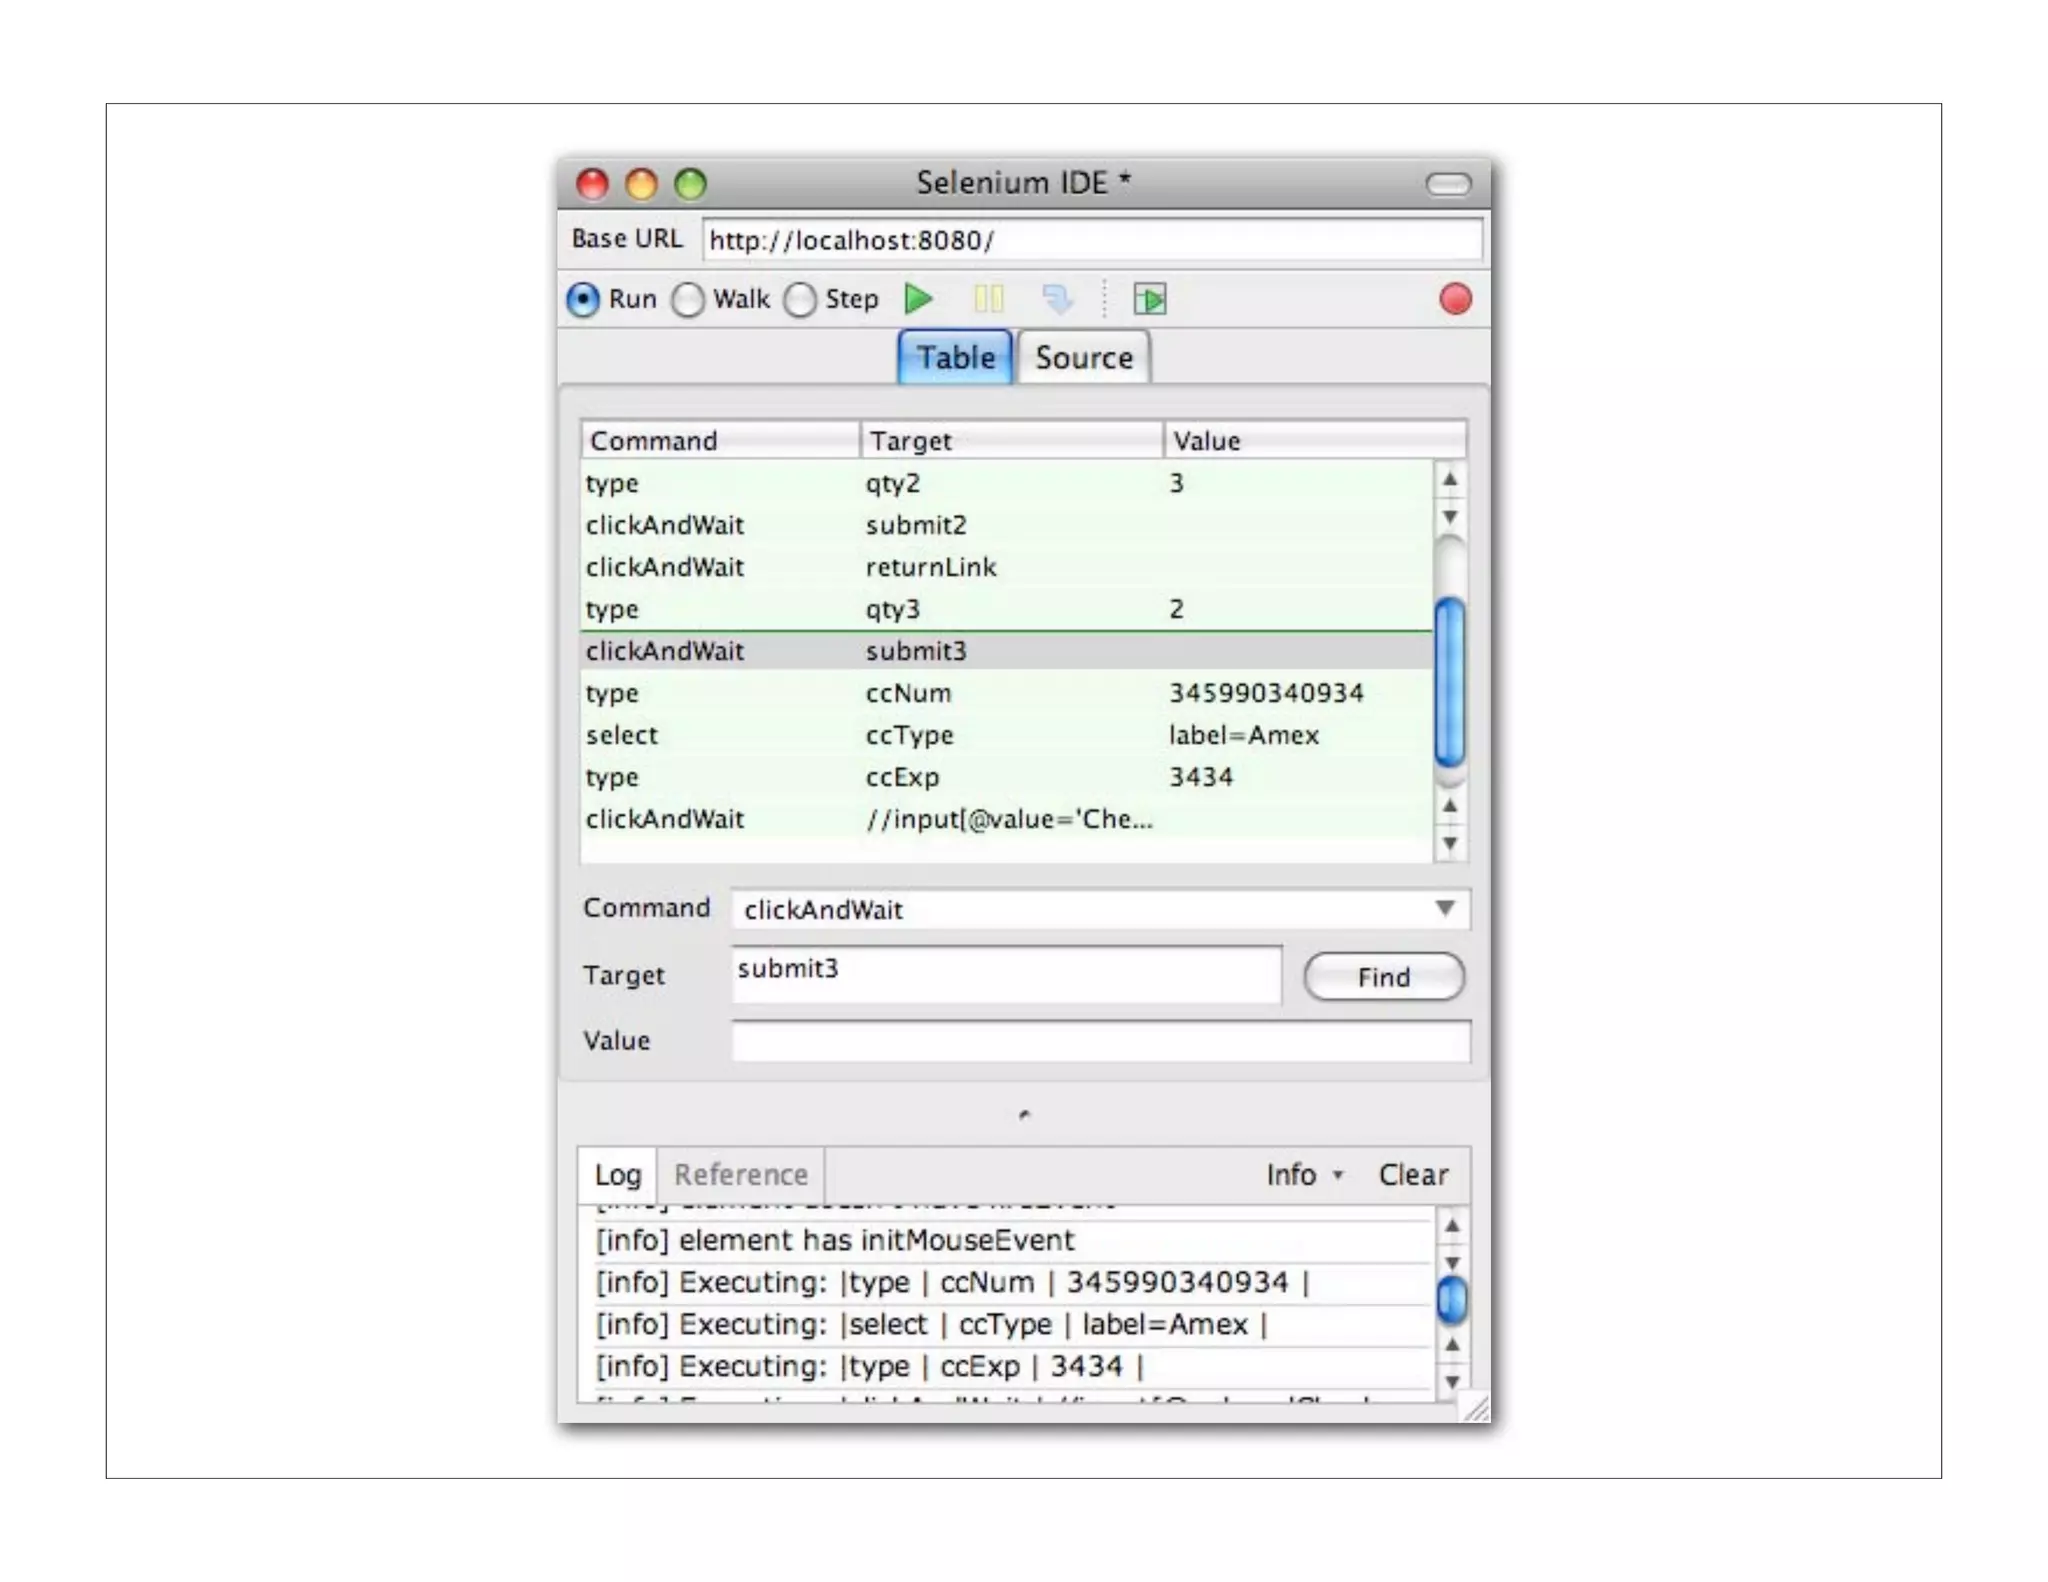The image size is (2048, 1582).
Task: Open the Command dropdown showing clickAndWait
Action: tap(1444, 908)
